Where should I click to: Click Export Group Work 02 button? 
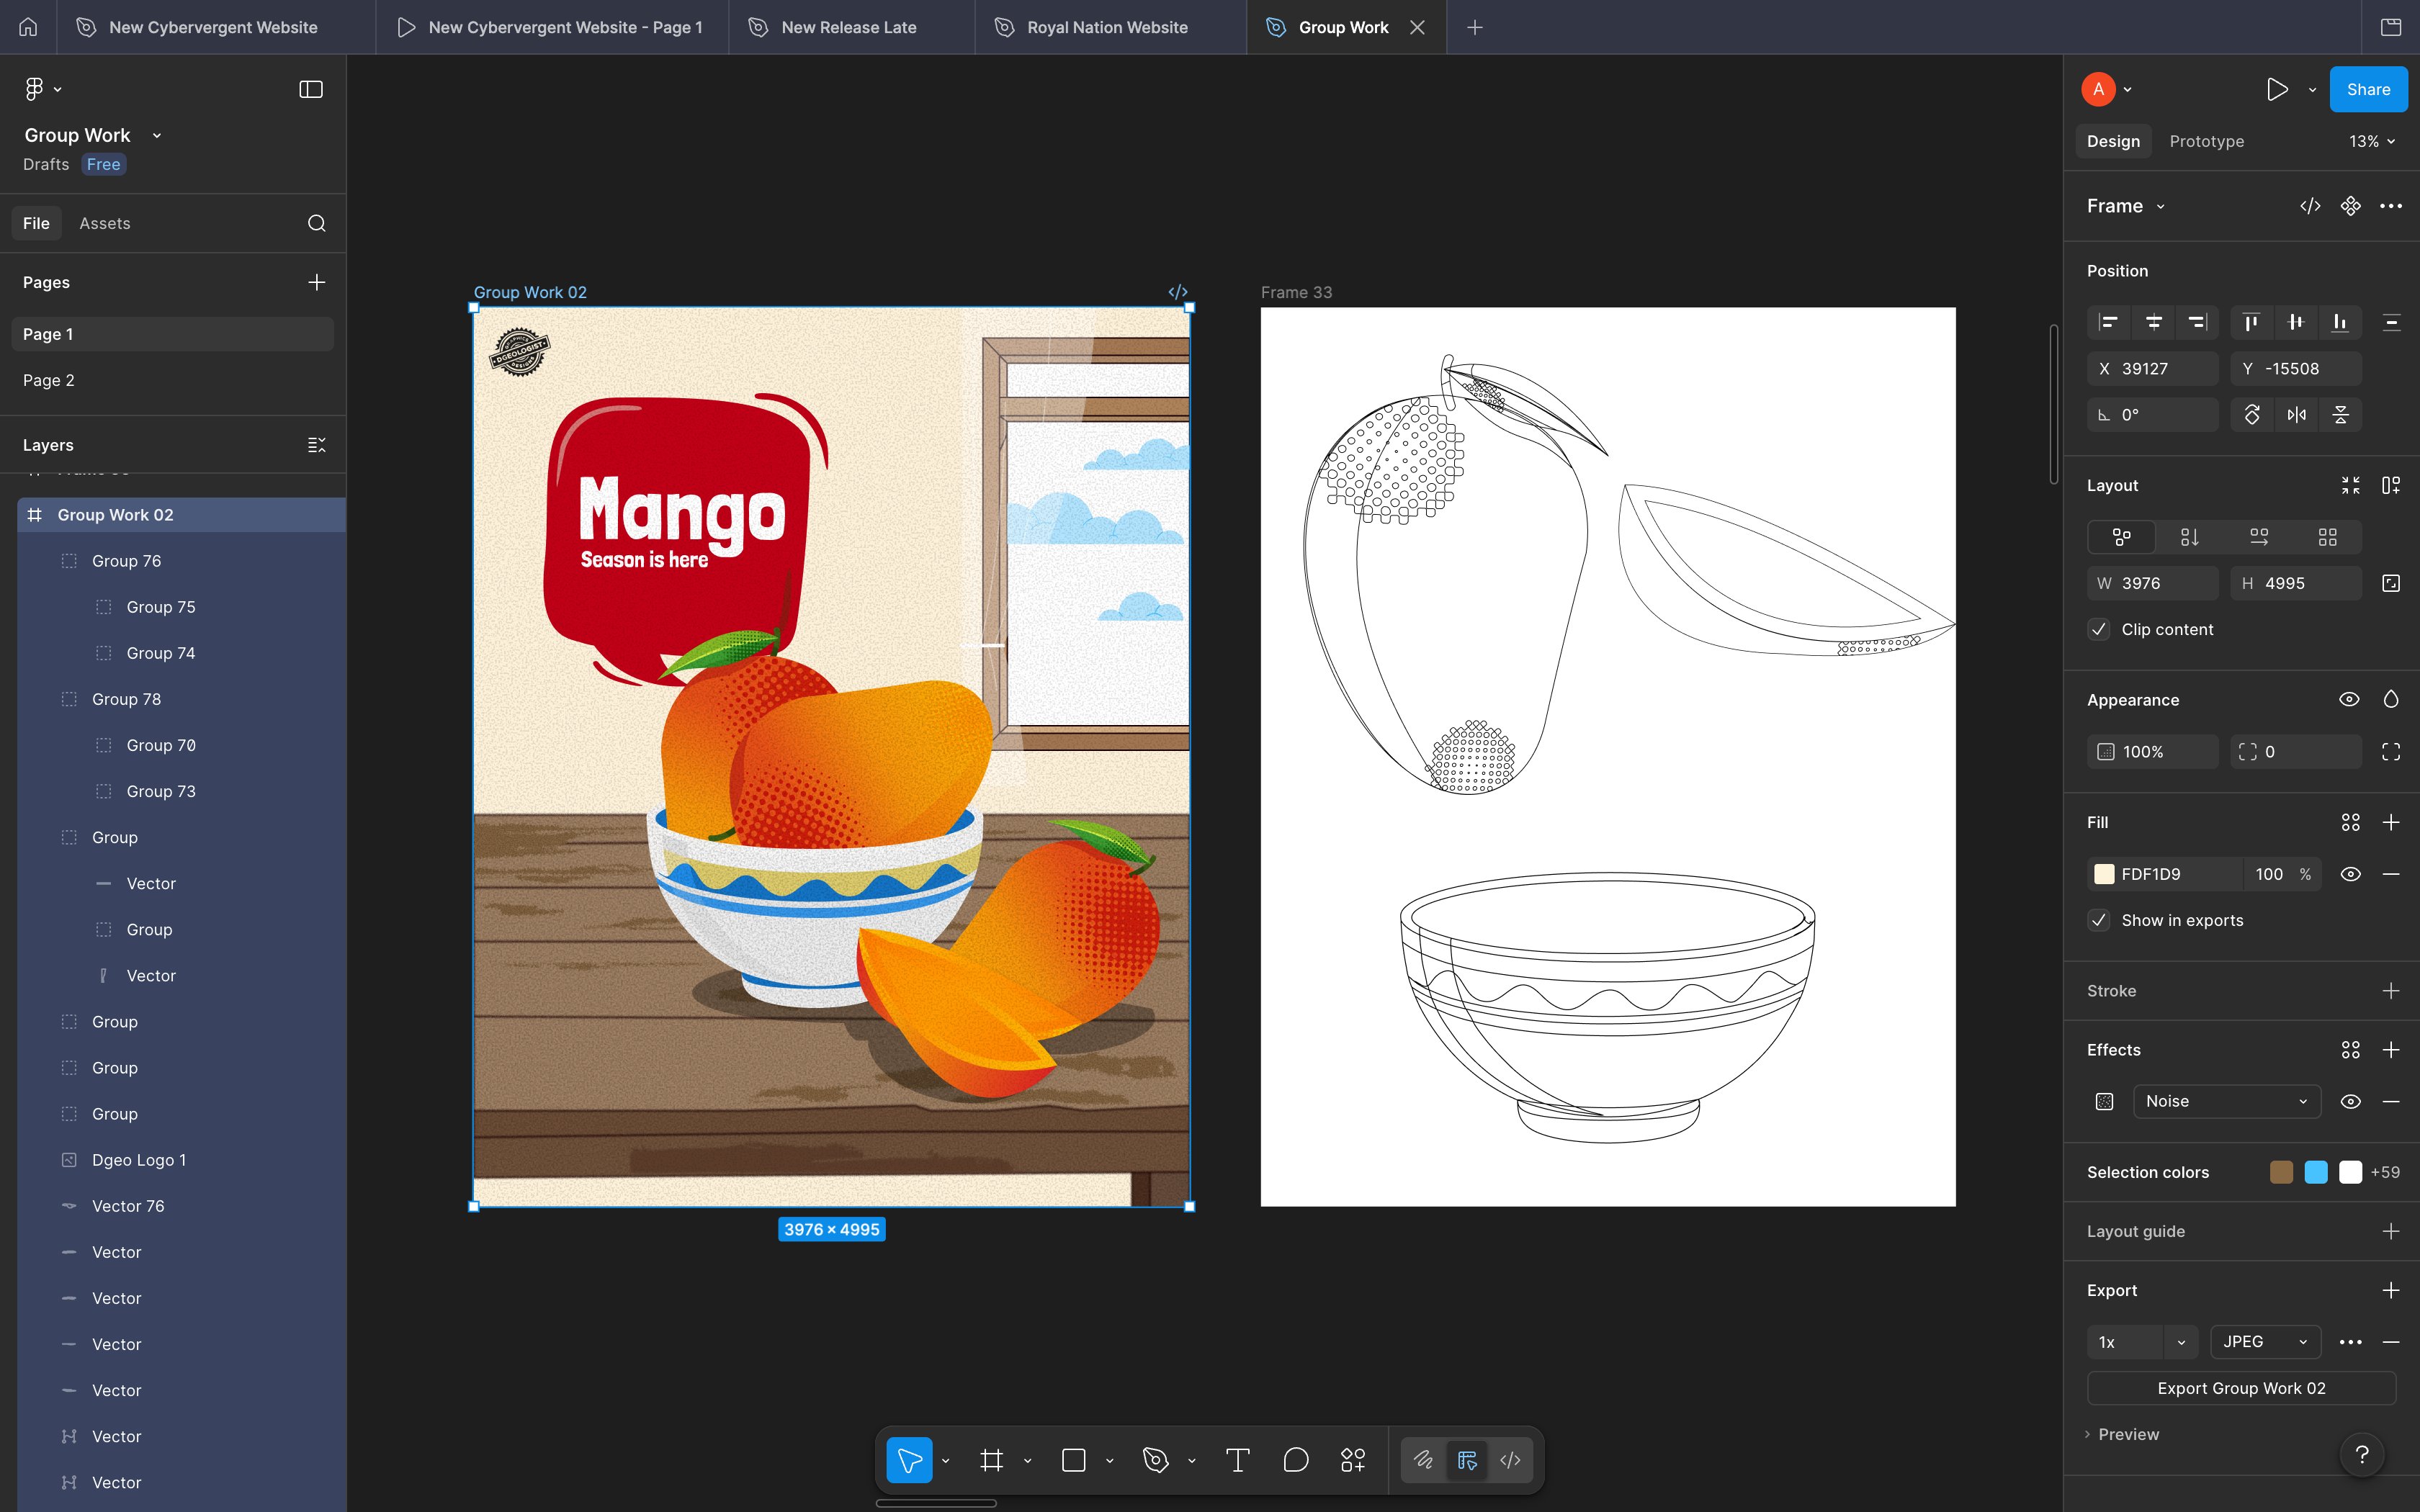click(2240, 1388)
